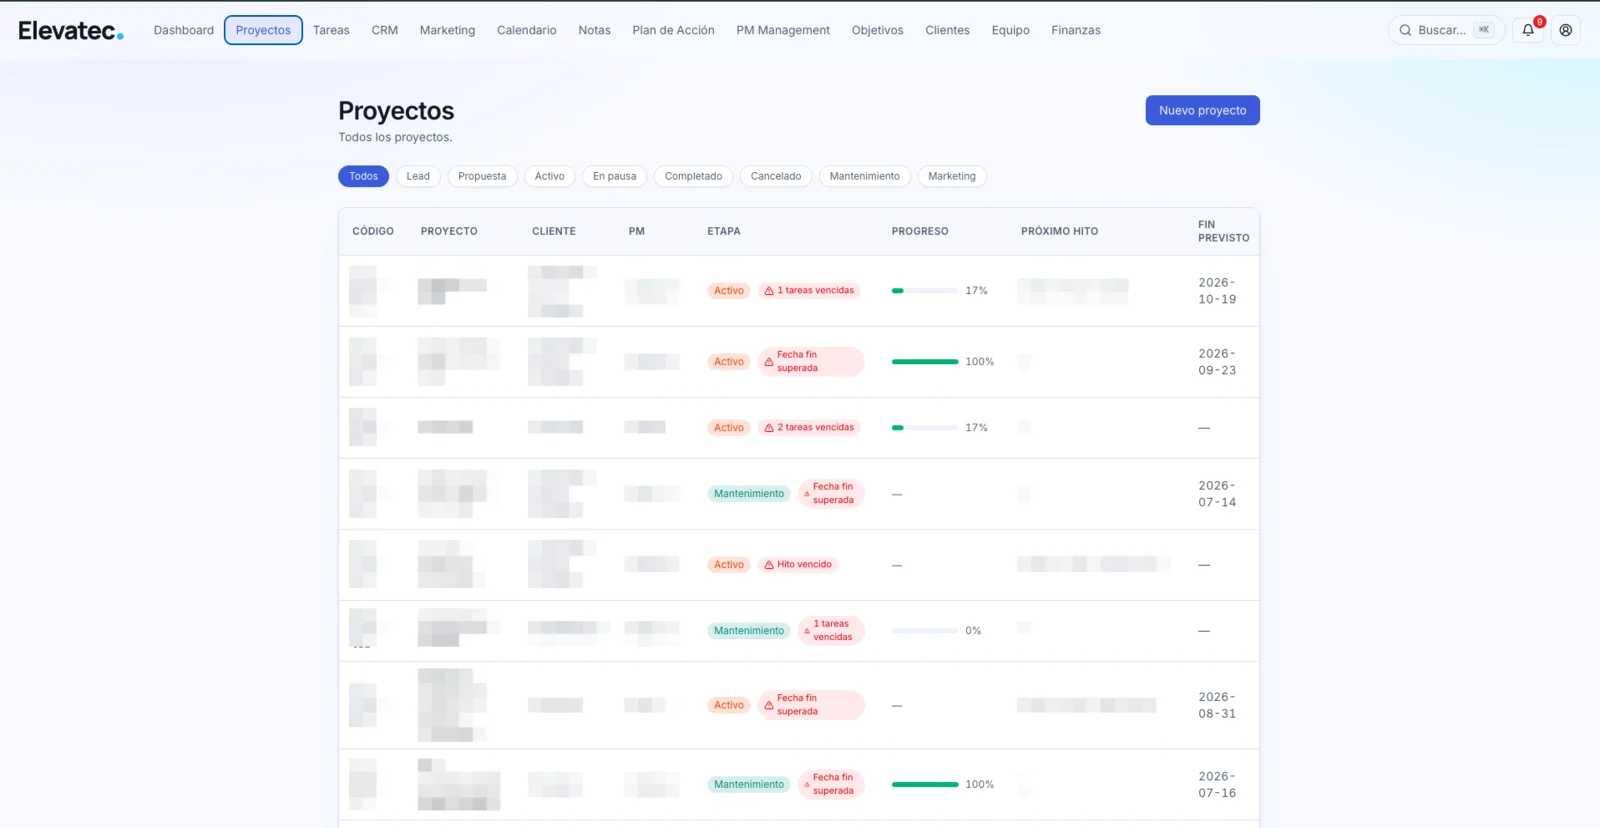
Task: Click the PROYECTO column header
Action: (449, 231)
